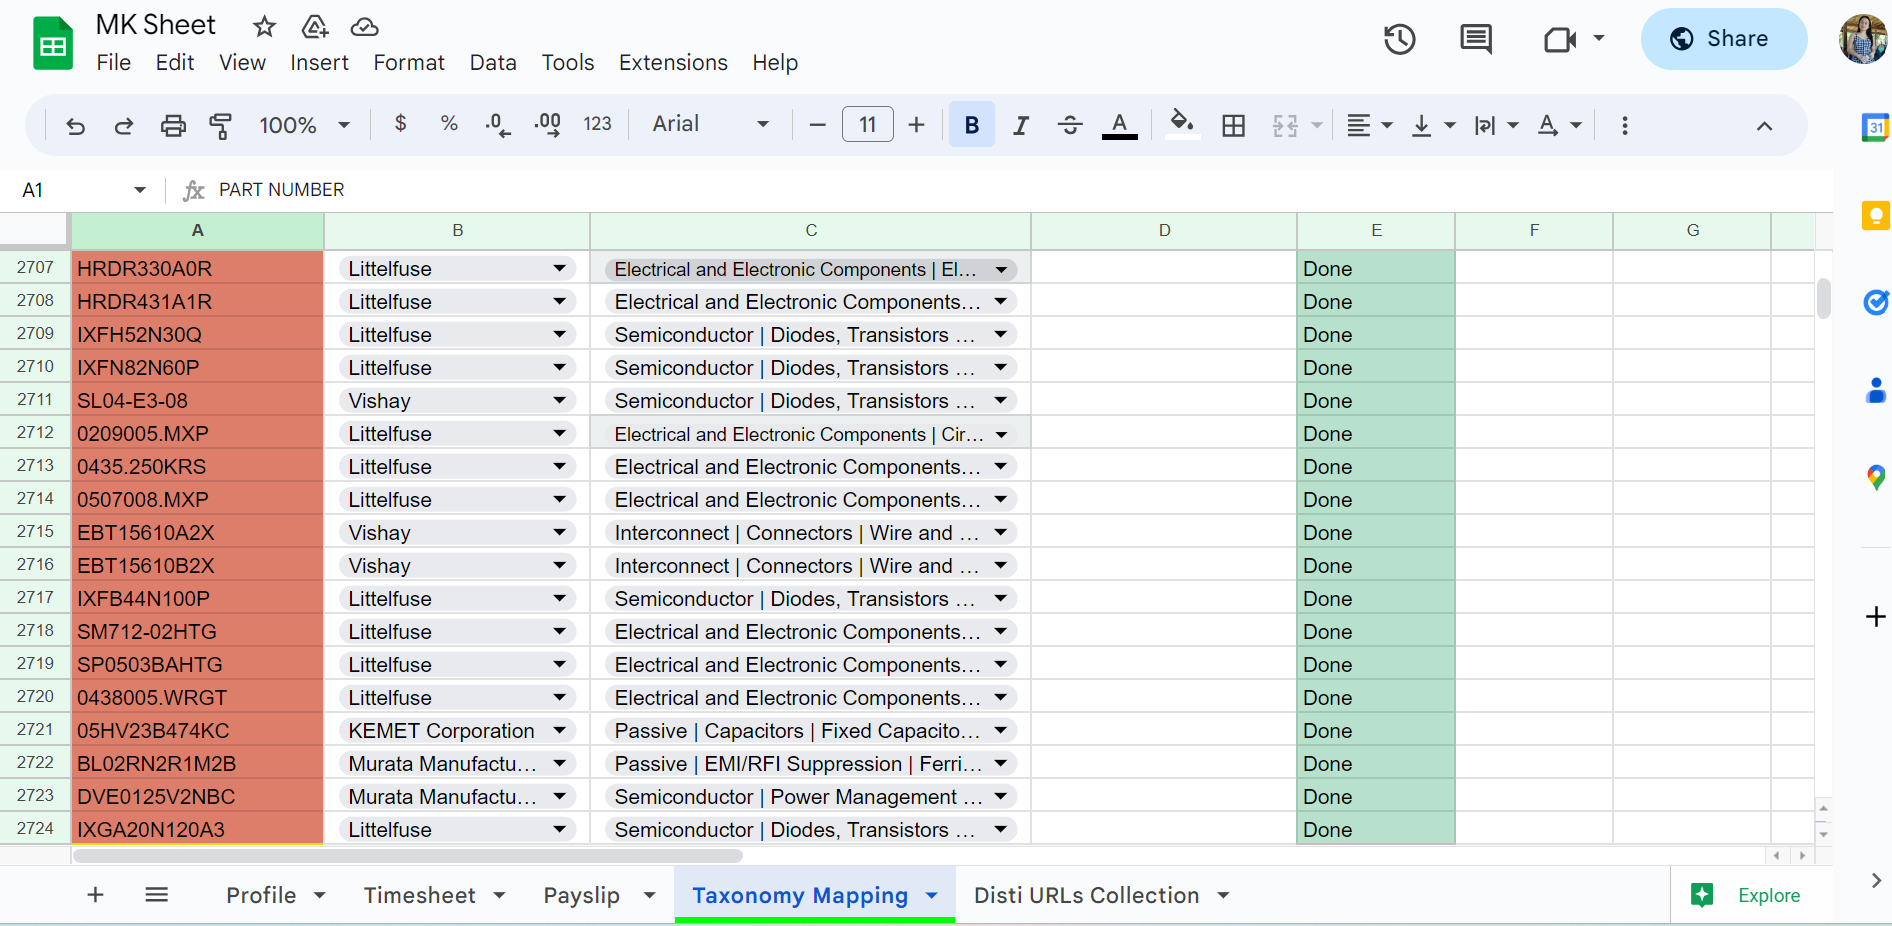Viewport: 1892px width, 926px height.
Task: Open the Data menu
Action: pos(493,63)
